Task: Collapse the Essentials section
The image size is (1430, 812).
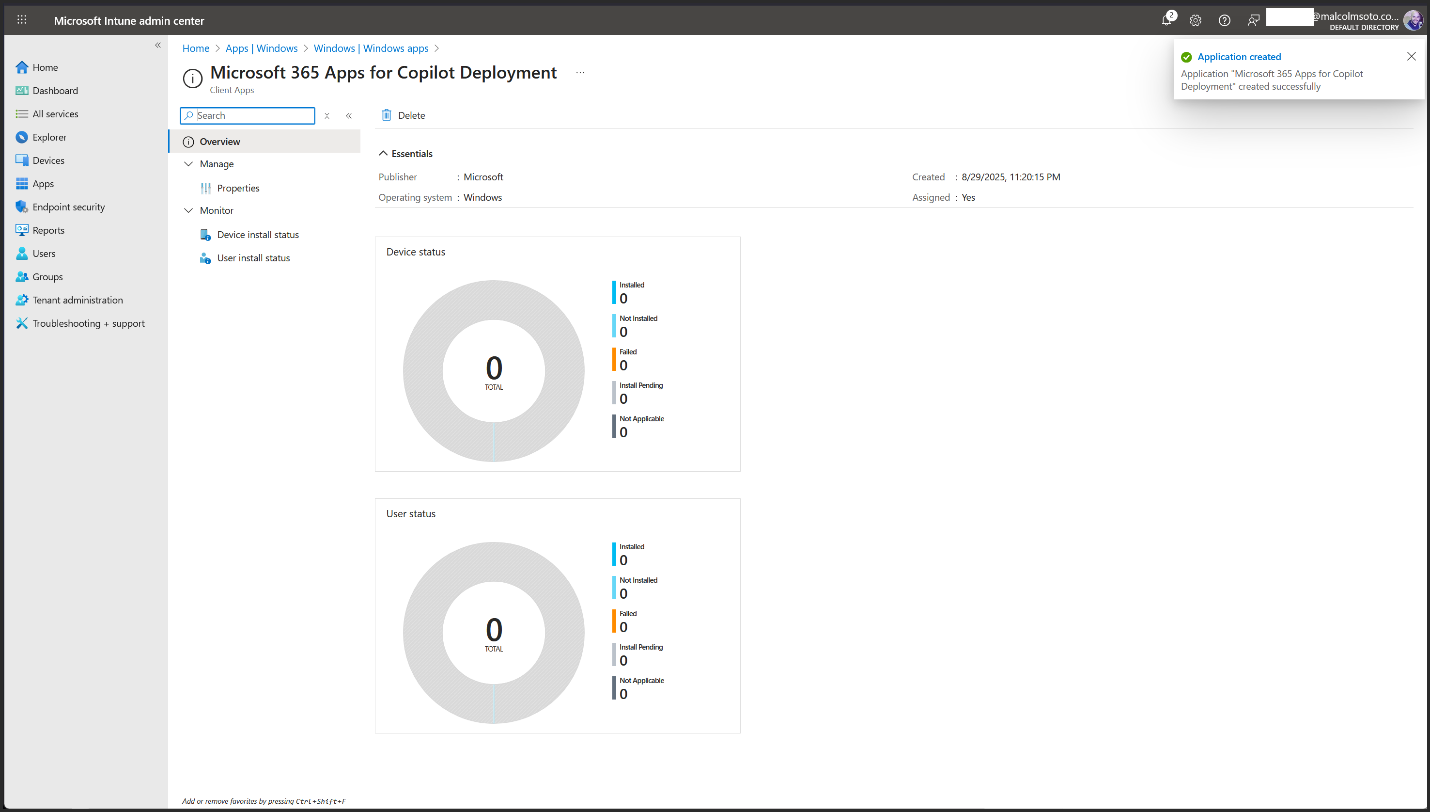Action: click(383, 154)
